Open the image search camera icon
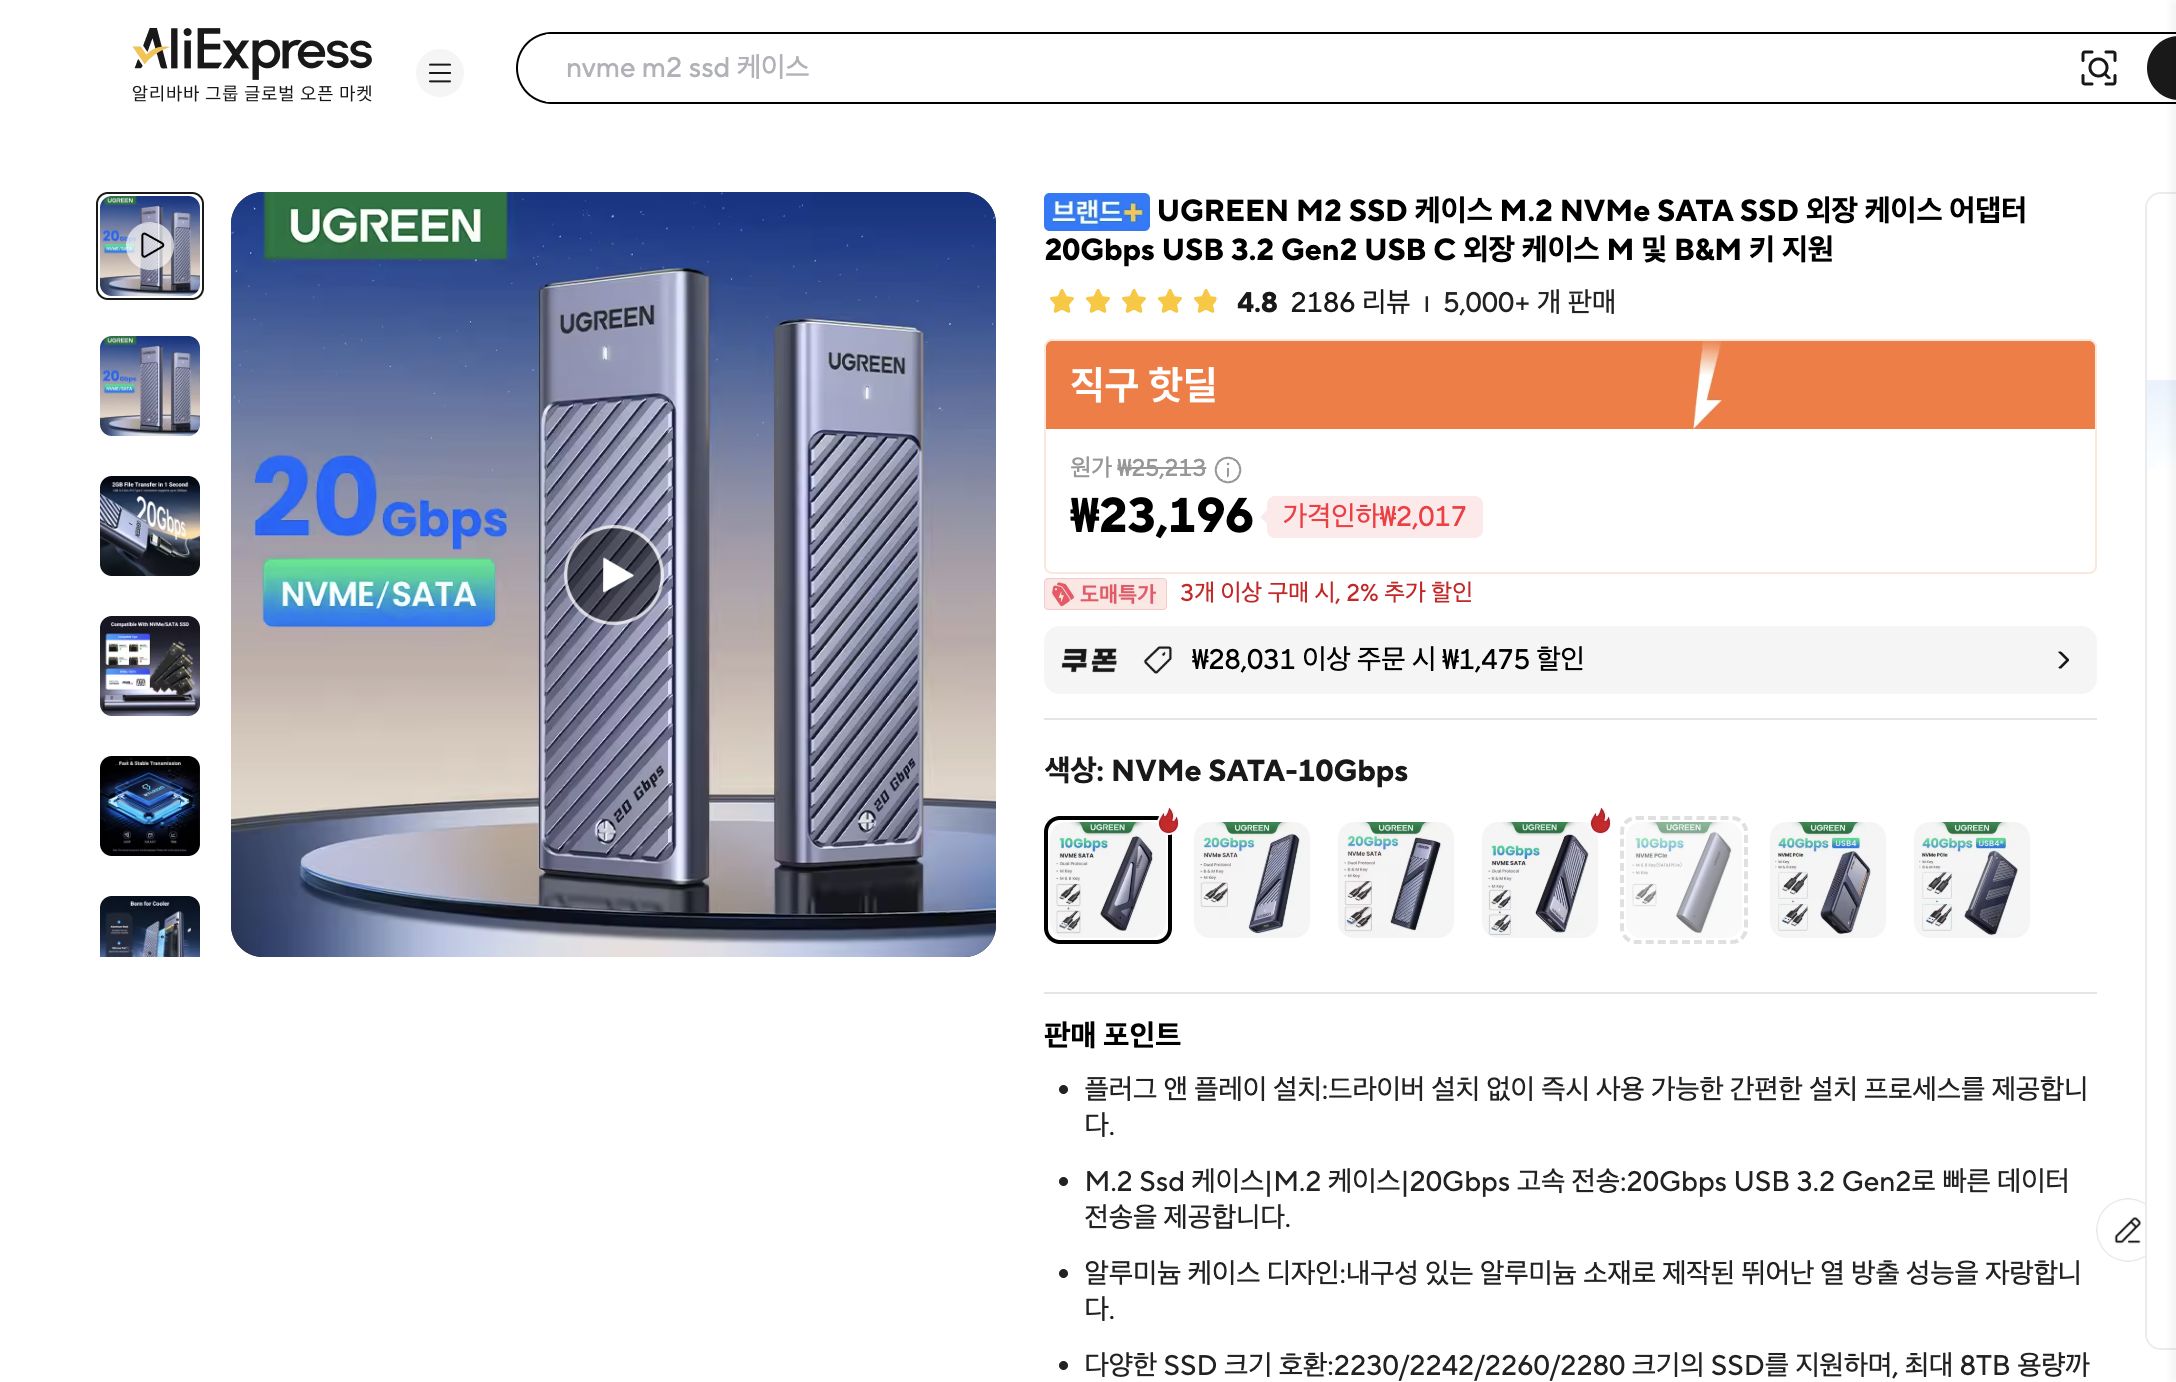Screen dimensions: 2176x1382 pyautogui.click(x=2100, y=68)
